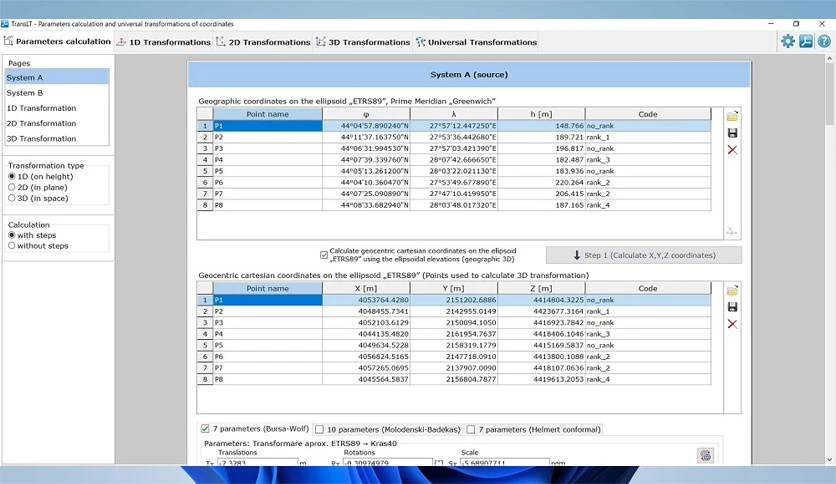The width and height of the screenshot is (836, 484).
Task: Click the TransLT app icon in title bar
Action: pos(5,24)
